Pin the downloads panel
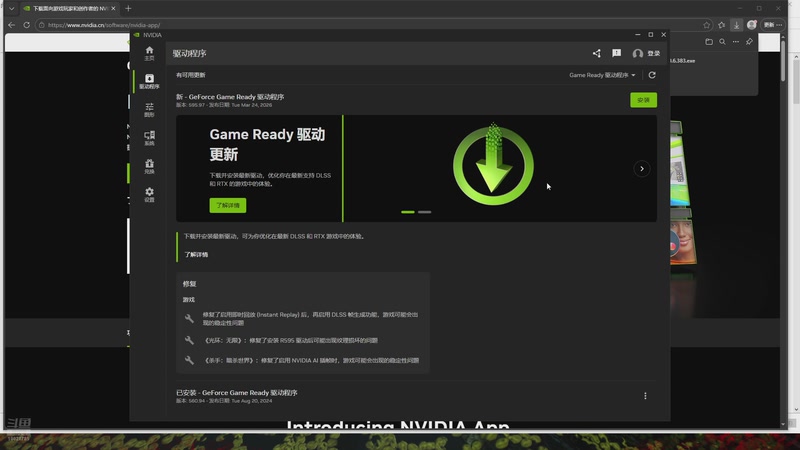Screen dimensions: 800x450 tap(749, 42)
